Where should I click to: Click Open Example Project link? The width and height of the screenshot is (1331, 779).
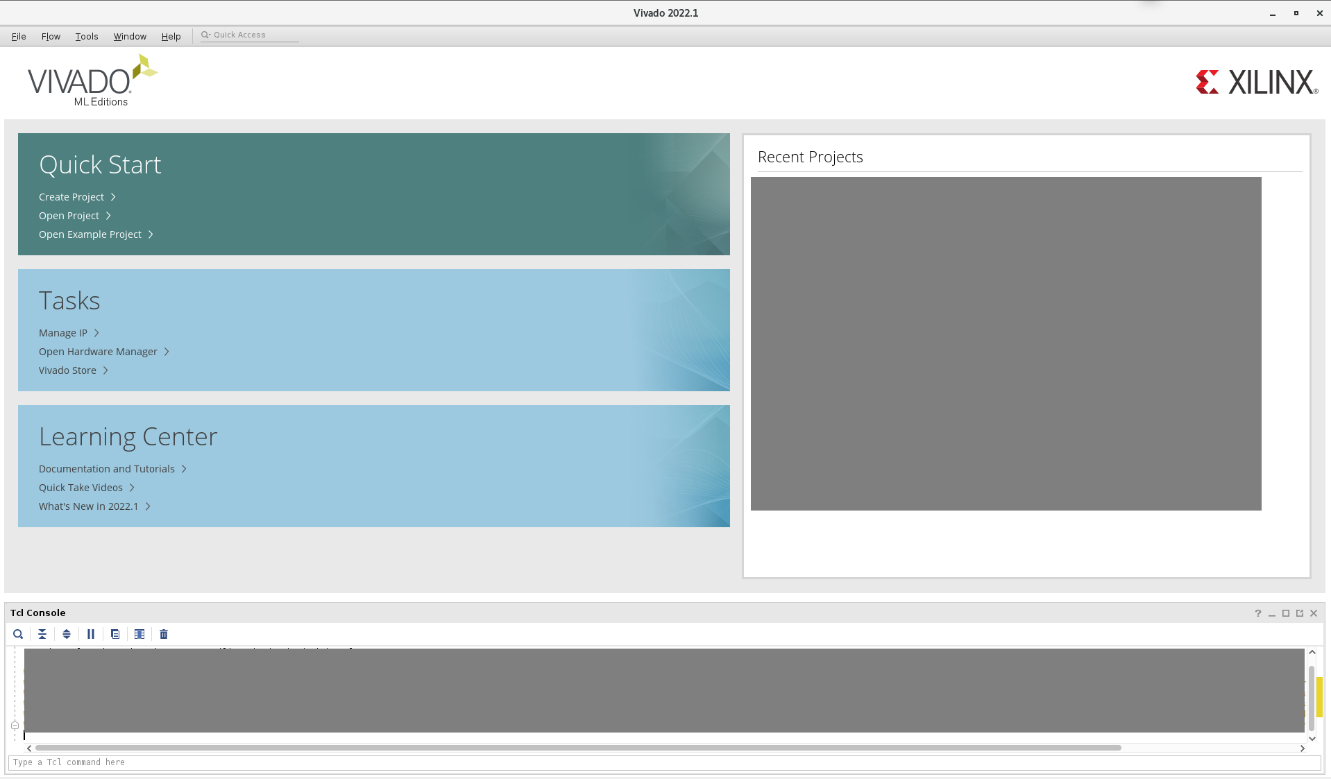[96, 234]
